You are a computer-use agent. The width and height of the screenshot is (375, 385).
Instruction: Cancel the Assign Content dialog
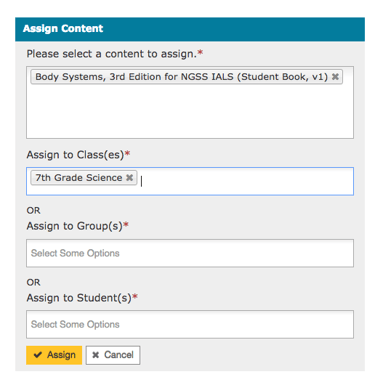113,355
